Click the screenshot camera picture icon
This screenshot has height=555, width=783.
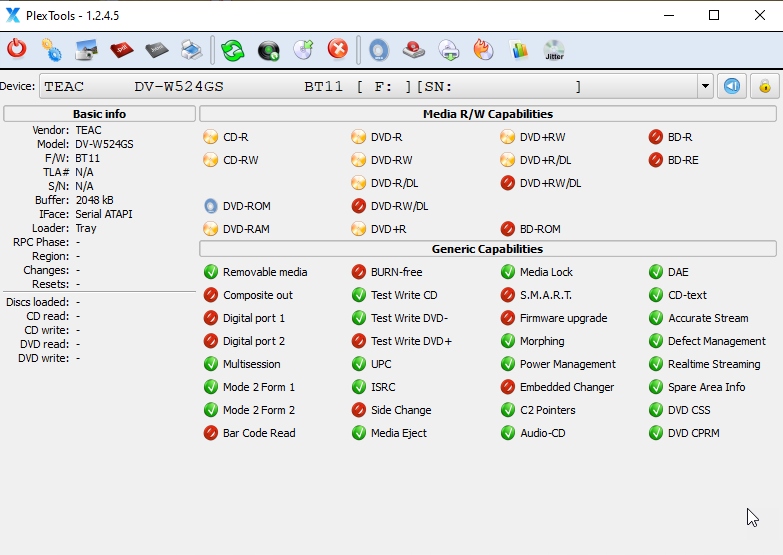point(86,50)
